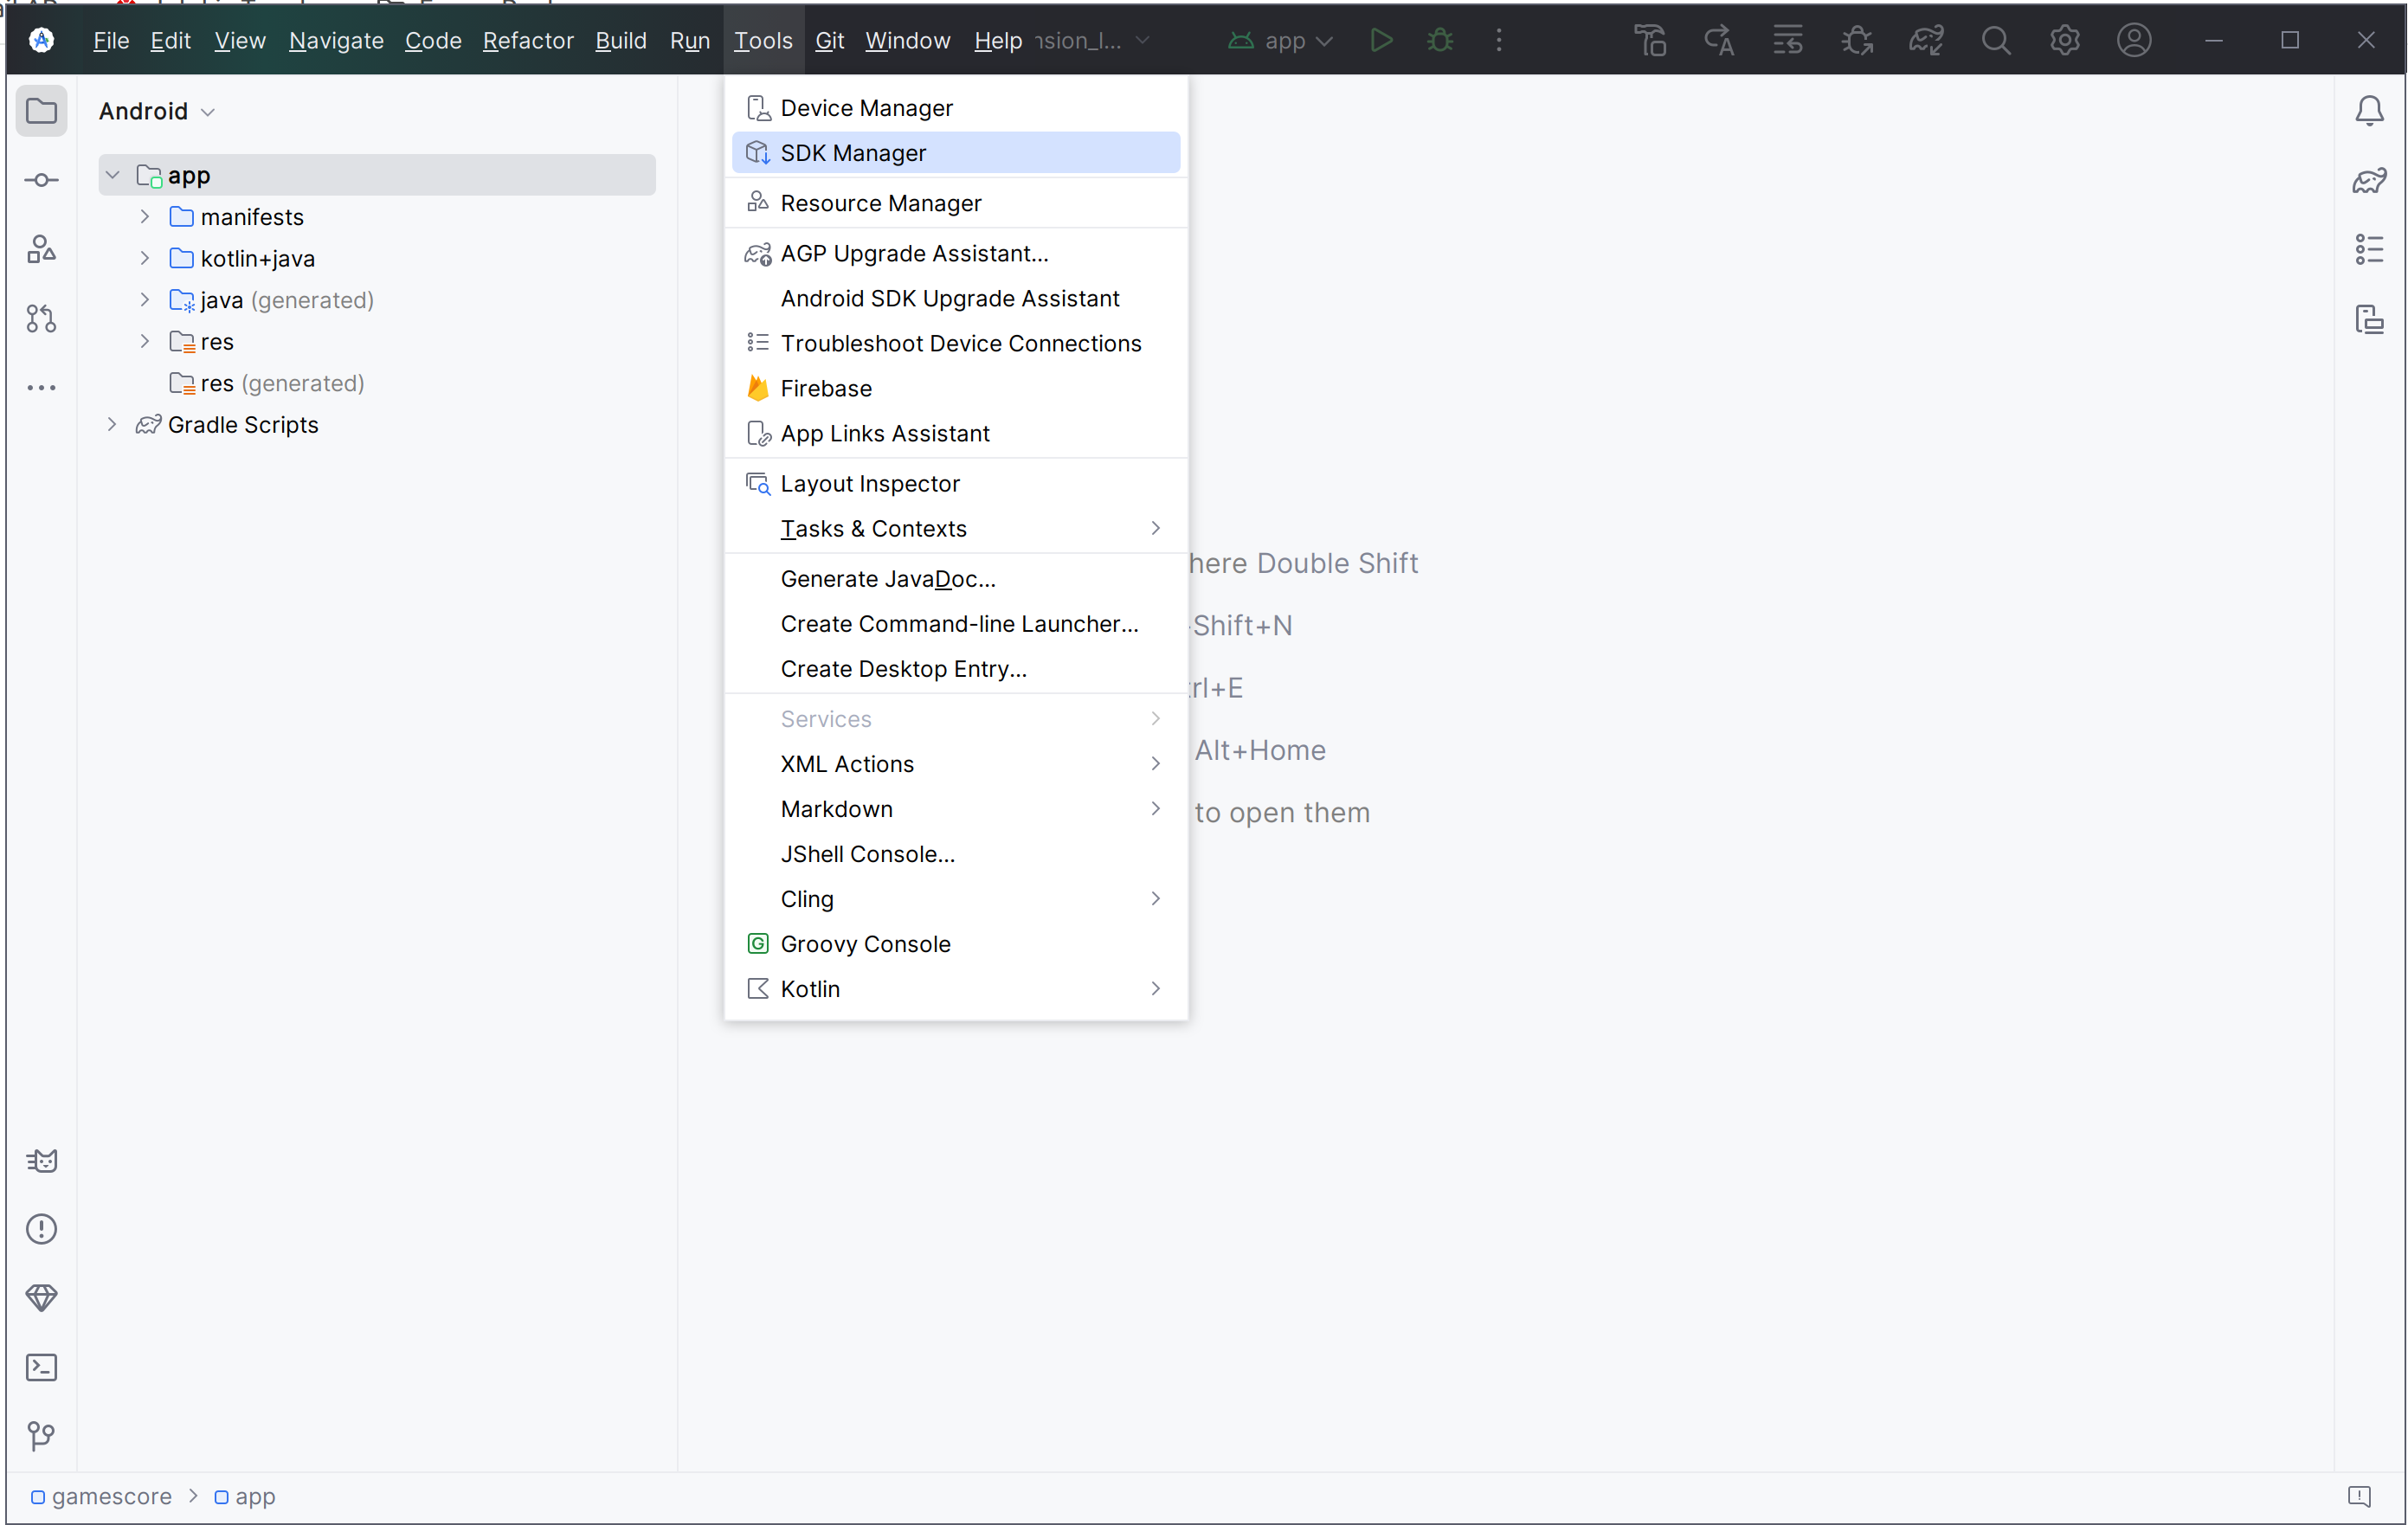
Task: Click Attach Debugger to Android Process icon
Action: click(x=1857, y=40)
